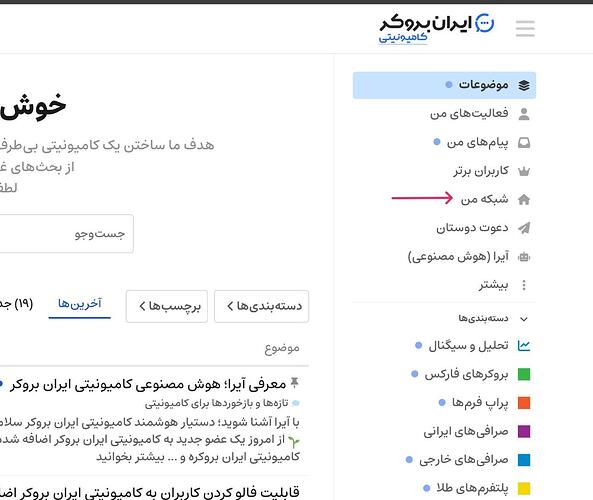Screen dimensions: 593x500
Task: Open topic معرفی آیرا؛ هوش مصنوعی کامیونیتی
Action: pyautogui.click(x=148, y=384)
